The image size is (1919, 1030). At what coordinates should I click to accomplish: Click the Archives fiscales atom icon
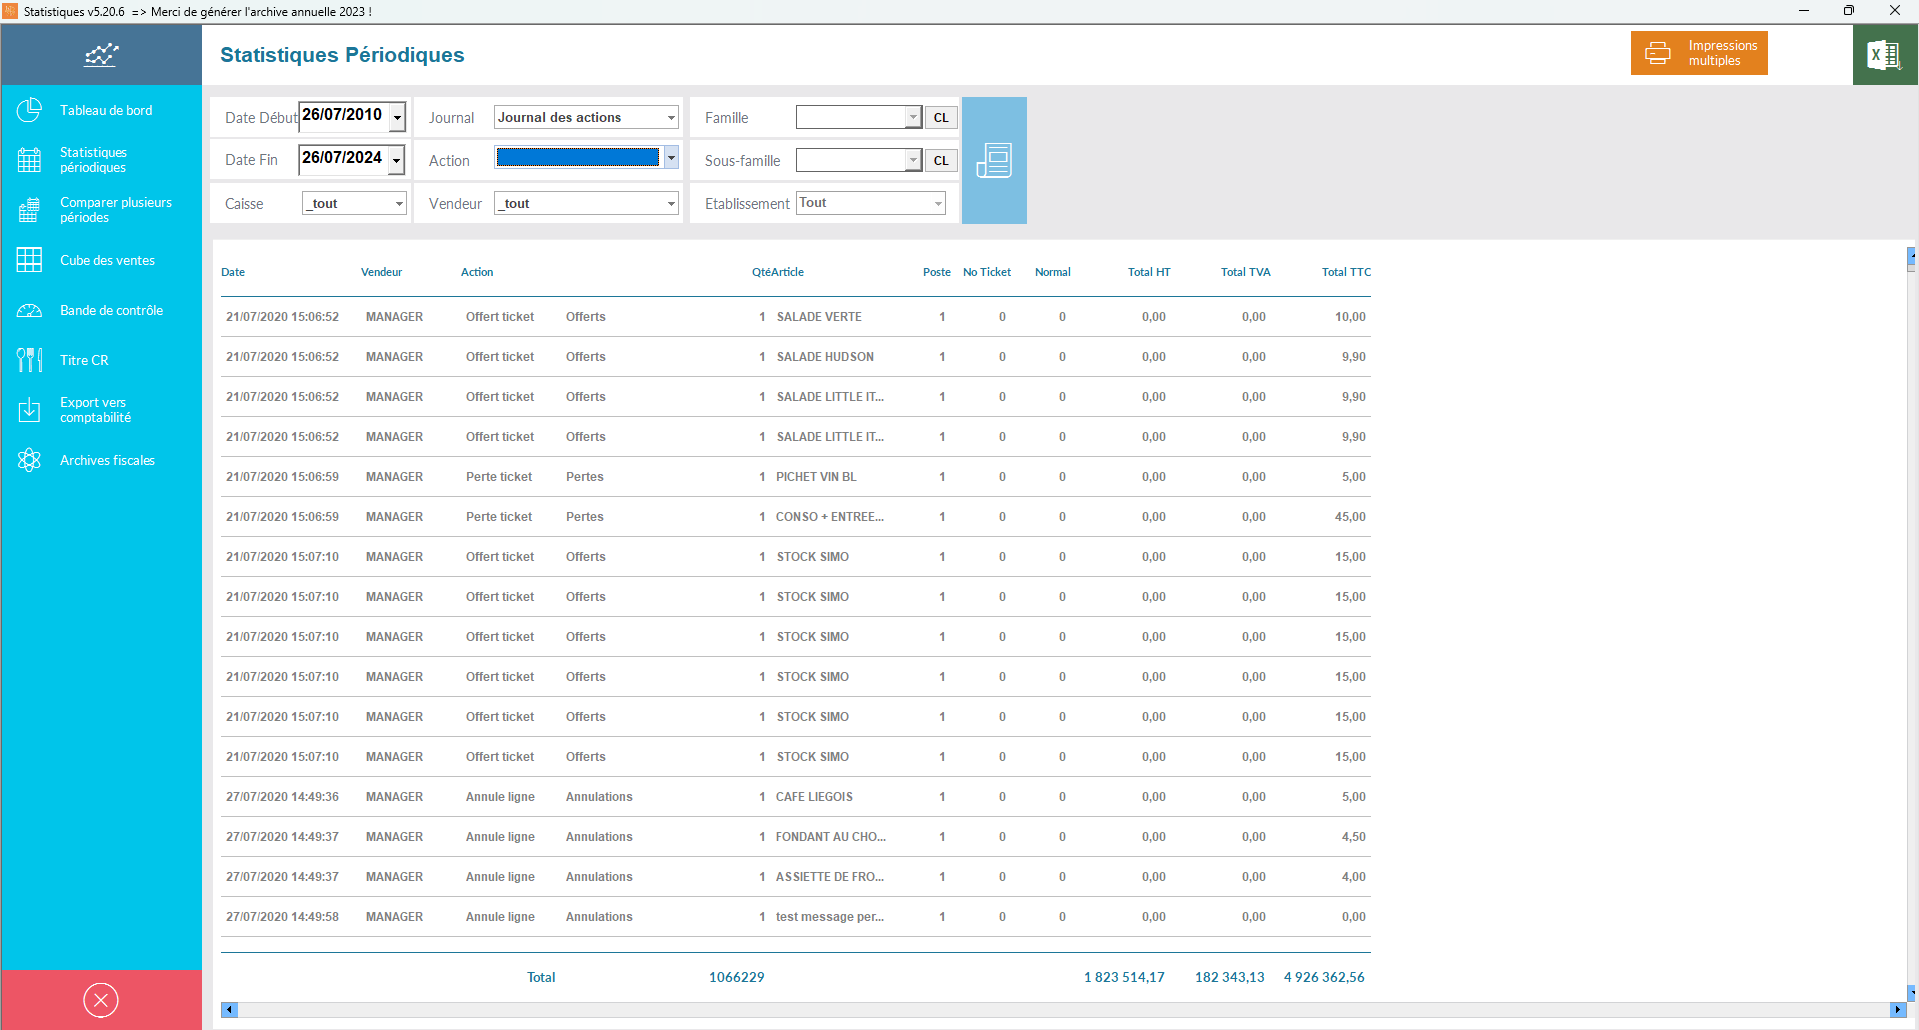tap(30, 460)
